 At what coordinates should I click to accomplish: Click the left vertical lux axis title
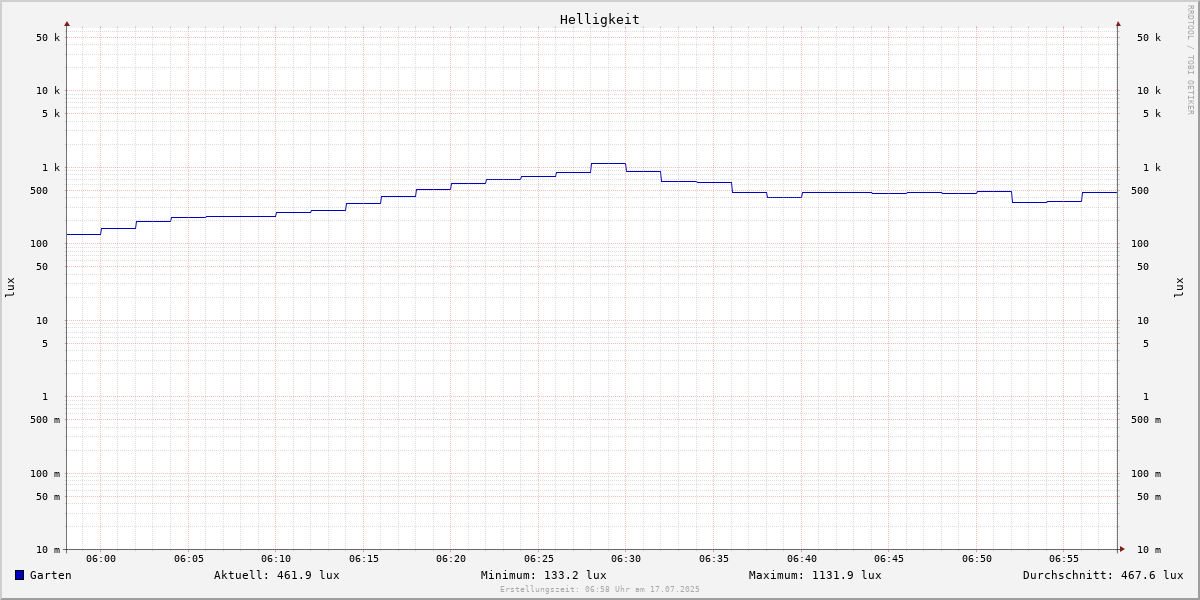tap(10, 288)
